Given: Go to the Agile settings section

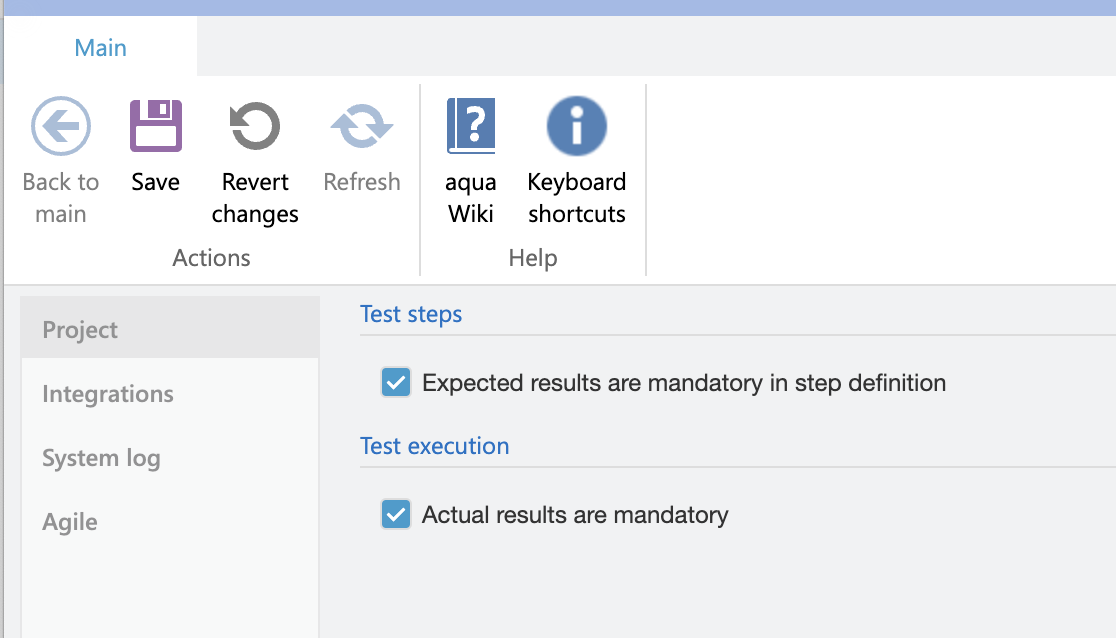Looking at the screenshot, I should click(x=70, y=522).
